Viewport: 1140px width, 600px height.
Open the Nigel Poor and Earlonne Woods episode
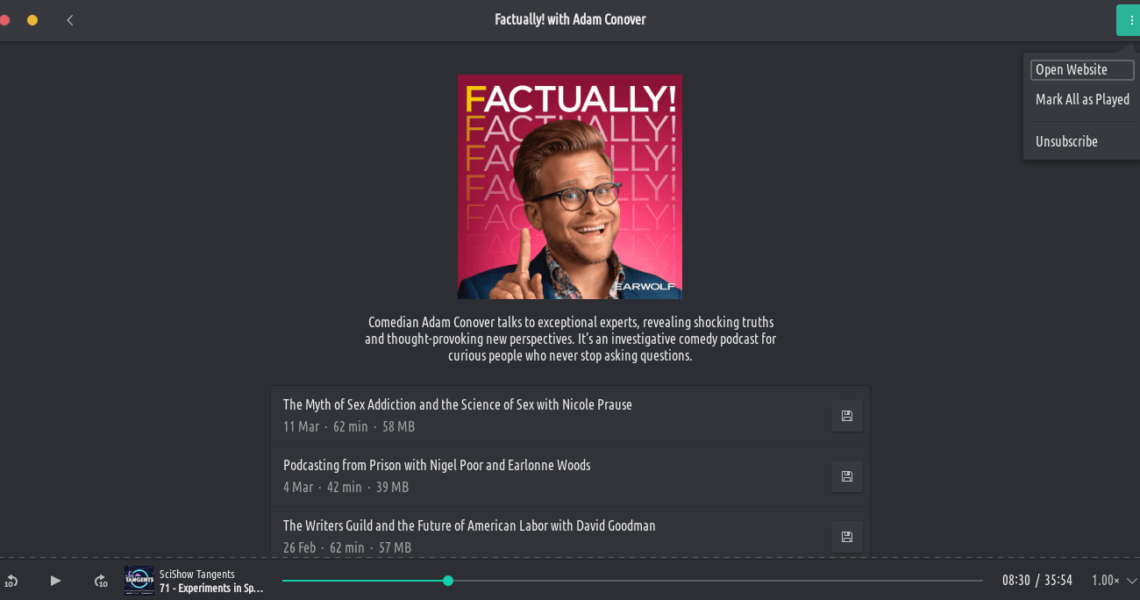point(436,465)
